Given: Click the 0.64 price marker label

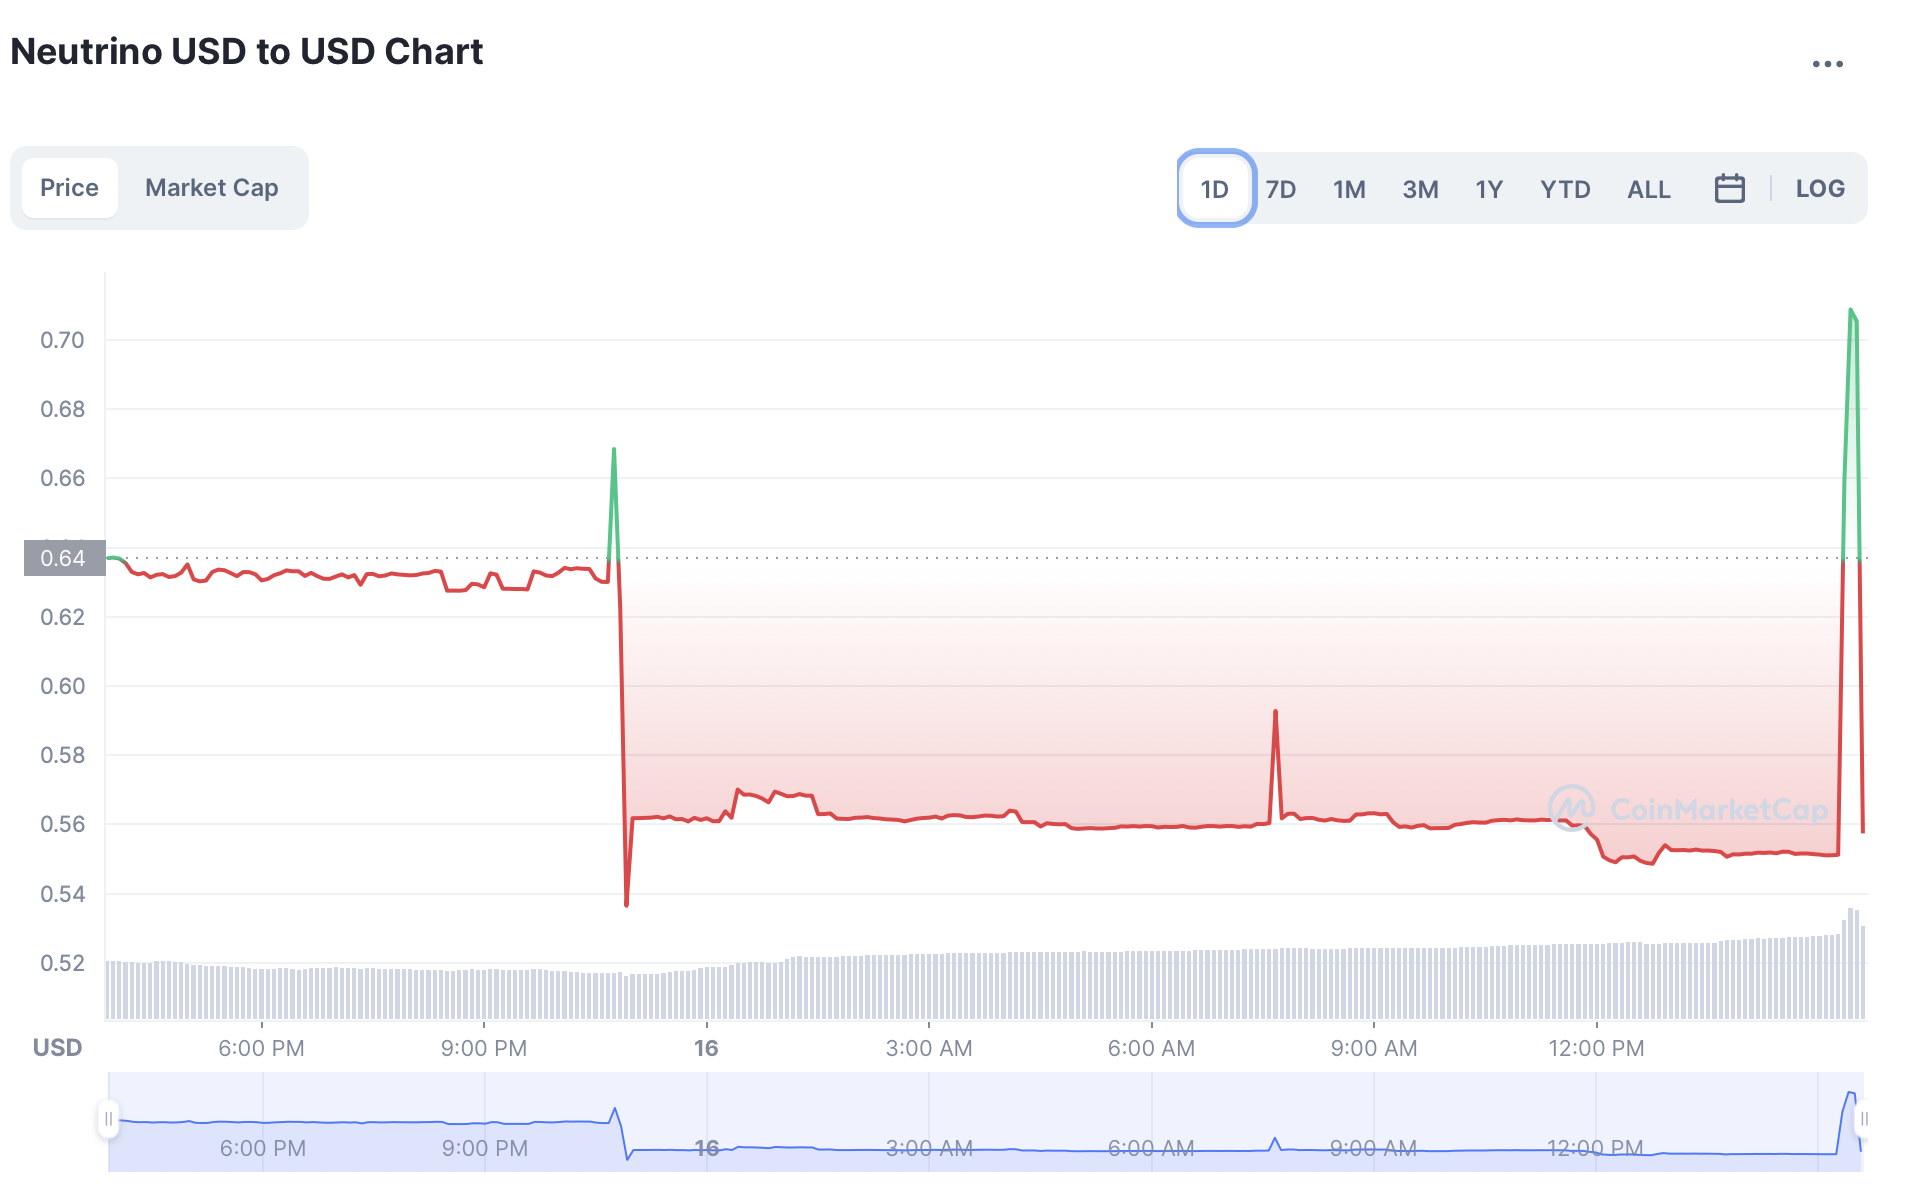Looking at the screenshot, I should pos(64,558).
